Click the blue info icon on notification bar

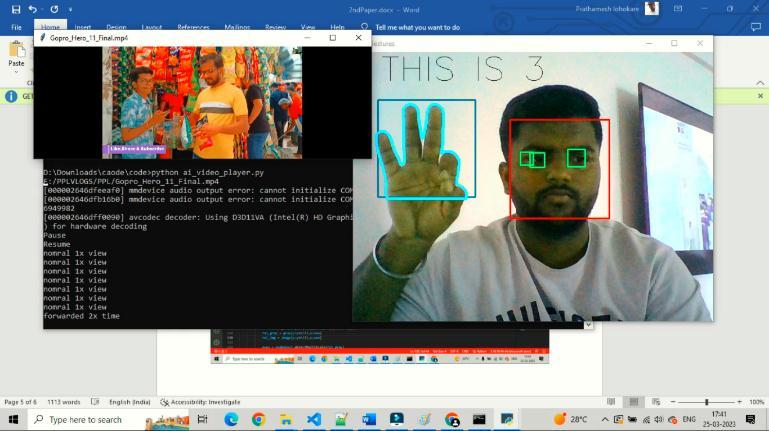(x=11, y=96)
